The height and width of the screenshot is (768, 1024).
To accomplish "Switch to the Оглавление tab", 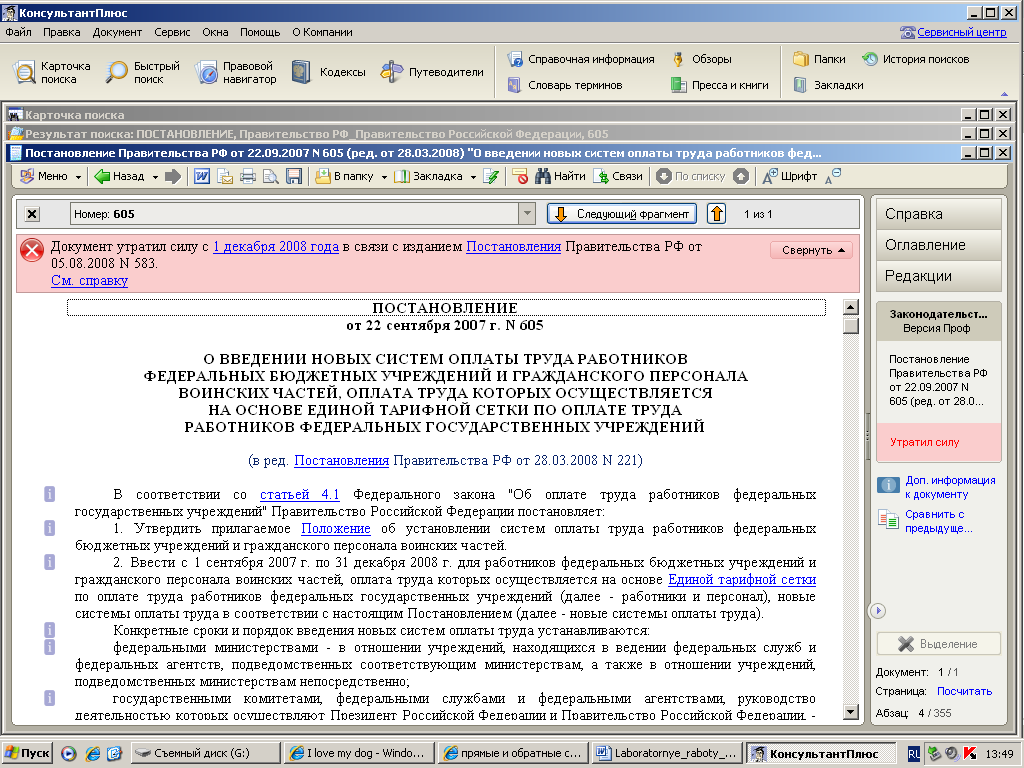I will click(x=938, y=245).
